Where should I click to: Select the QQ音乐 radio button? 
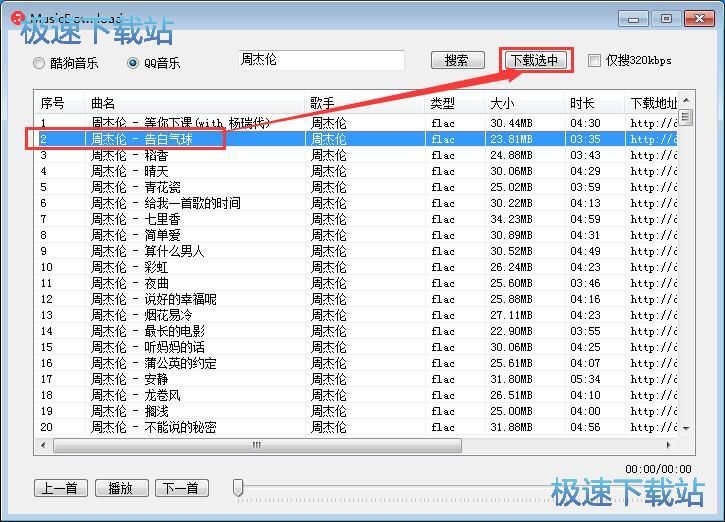(x=133, y=63)
